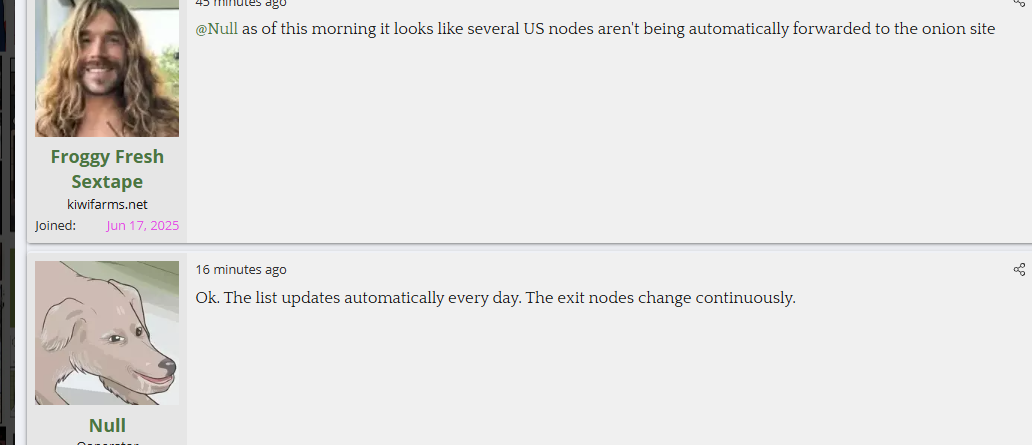Click the "Joined:" label under Froggy's name
Image resolution: width=1032 pixels, height=445 pixels.
point(55,226)
